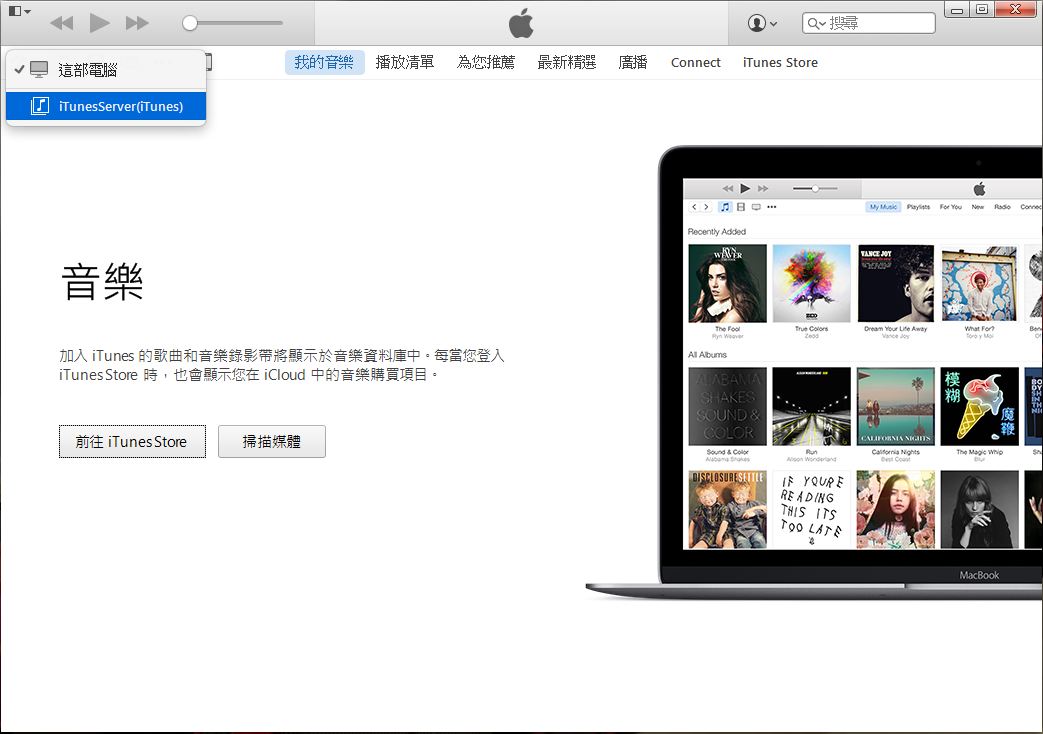The image size is (1043, 734).
Task: Start playback with the Play button
Action: tap(99, 23)
